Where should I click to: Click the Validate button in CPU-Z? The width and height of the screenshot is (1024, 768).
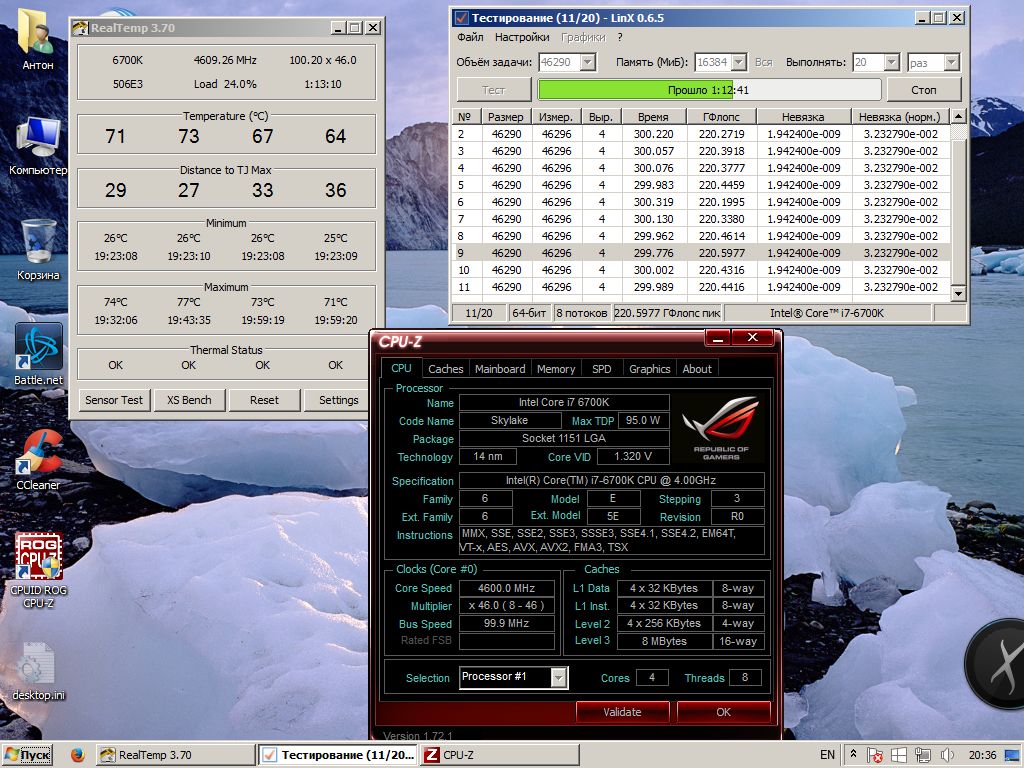point(622,712)
